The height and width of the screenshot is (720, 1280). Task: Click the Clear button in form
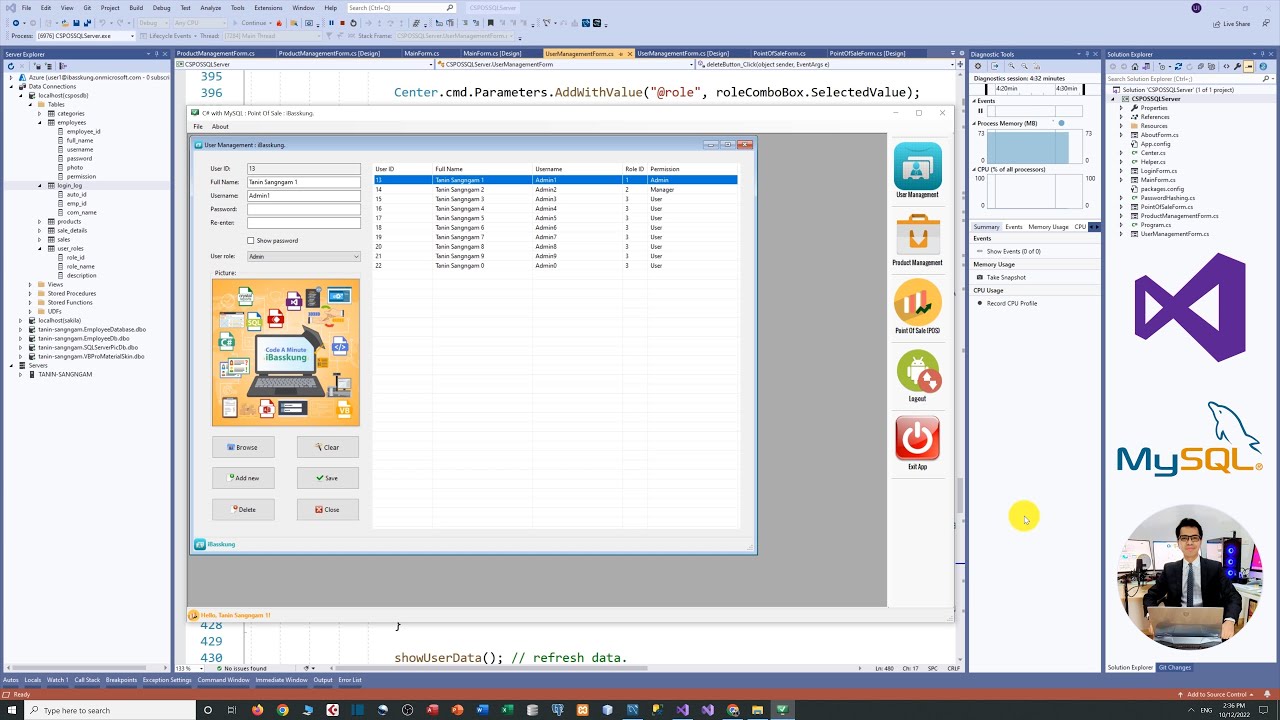[327, 447]
